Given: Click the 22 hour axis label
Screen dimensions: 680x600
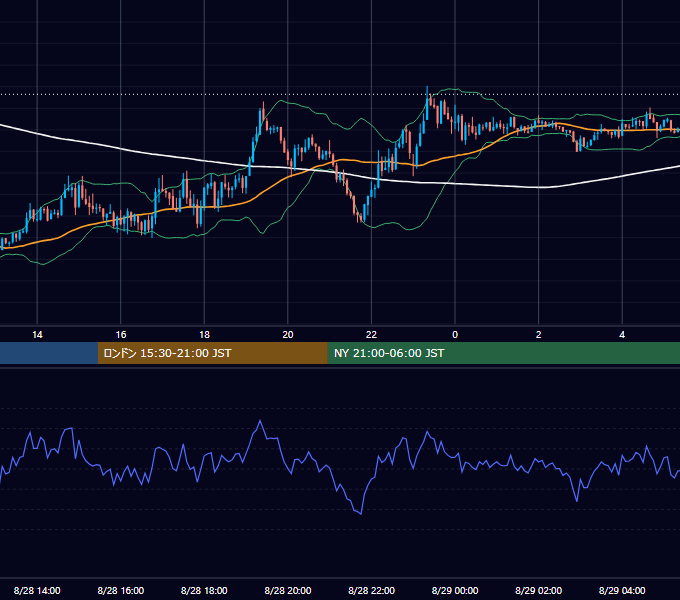Looking at the screenshot, I should [371, 335].
